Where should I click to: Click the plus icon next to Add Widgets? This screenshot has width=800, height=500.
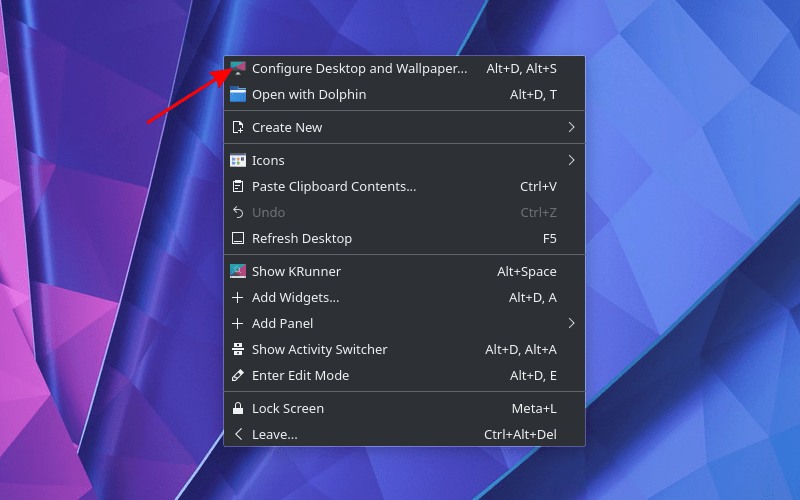click(x=238, y=297)
